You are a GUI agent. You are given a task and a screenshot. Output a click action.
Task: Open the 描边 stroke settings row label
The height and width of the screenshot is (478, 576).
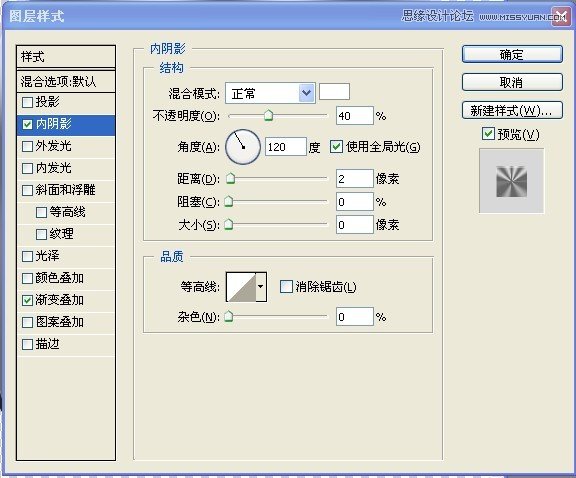47,344
